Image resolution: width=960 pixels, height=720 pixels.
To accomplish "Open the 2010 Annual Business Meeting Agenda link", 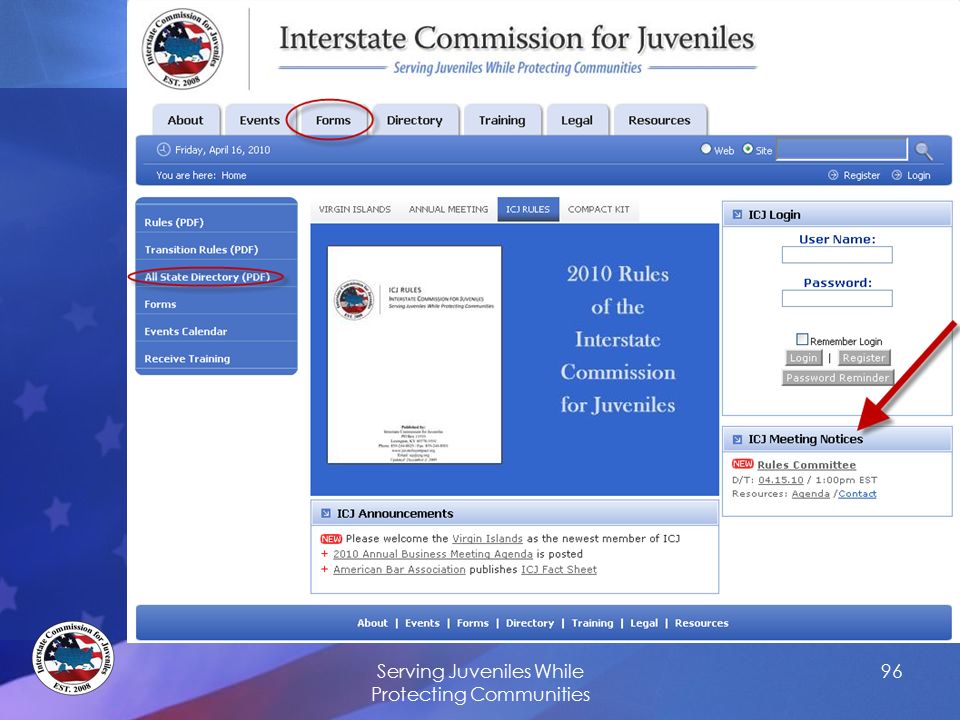I will pos(433,554).
